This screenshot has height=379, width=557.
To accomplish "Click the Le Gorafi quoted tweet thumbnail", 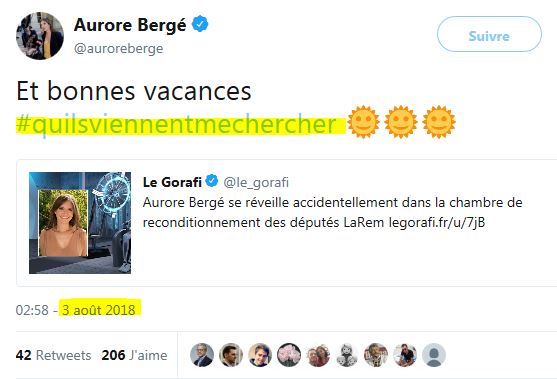I will (80, 223).
